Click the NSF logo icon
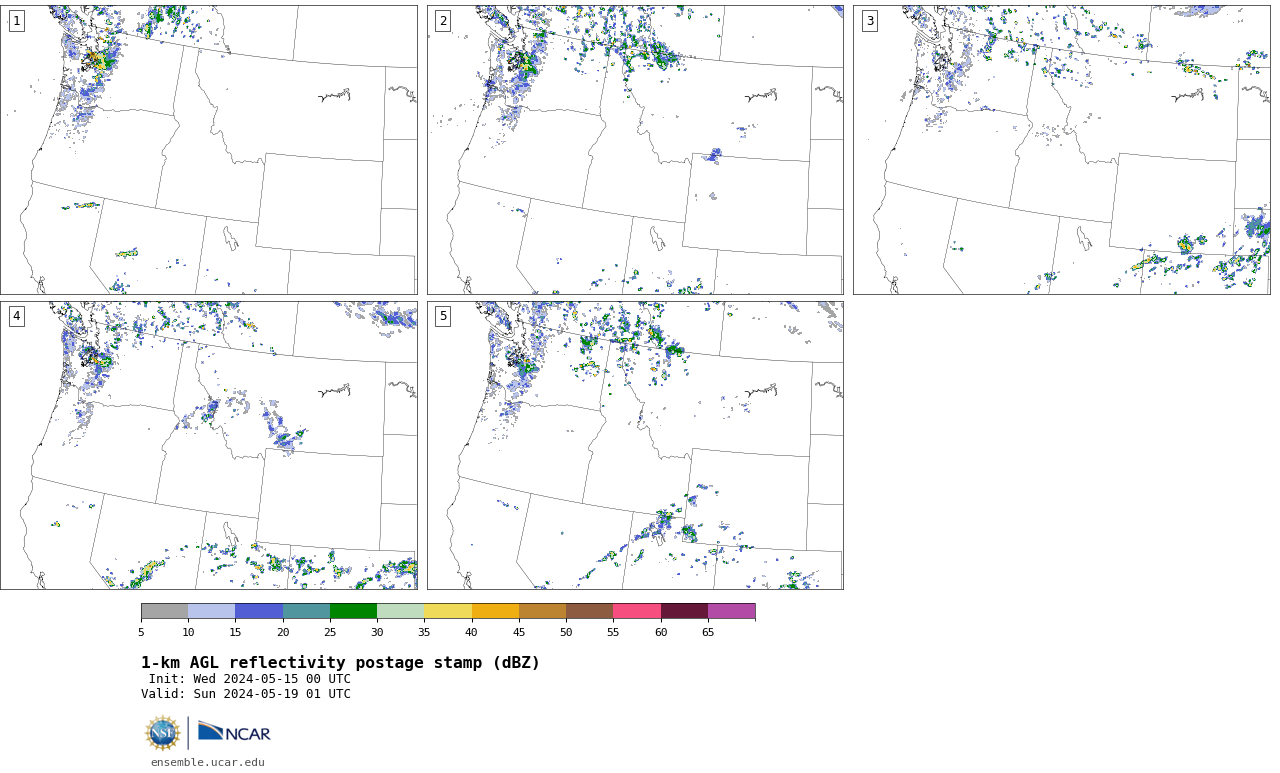The height and width of the screenshot is (773, 1280). tap(163, 733)
